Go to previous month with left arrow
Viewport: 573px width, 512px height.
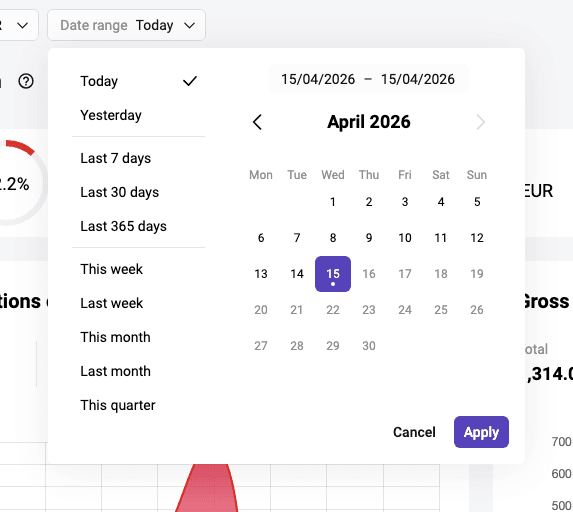click(x=257, y=122)
